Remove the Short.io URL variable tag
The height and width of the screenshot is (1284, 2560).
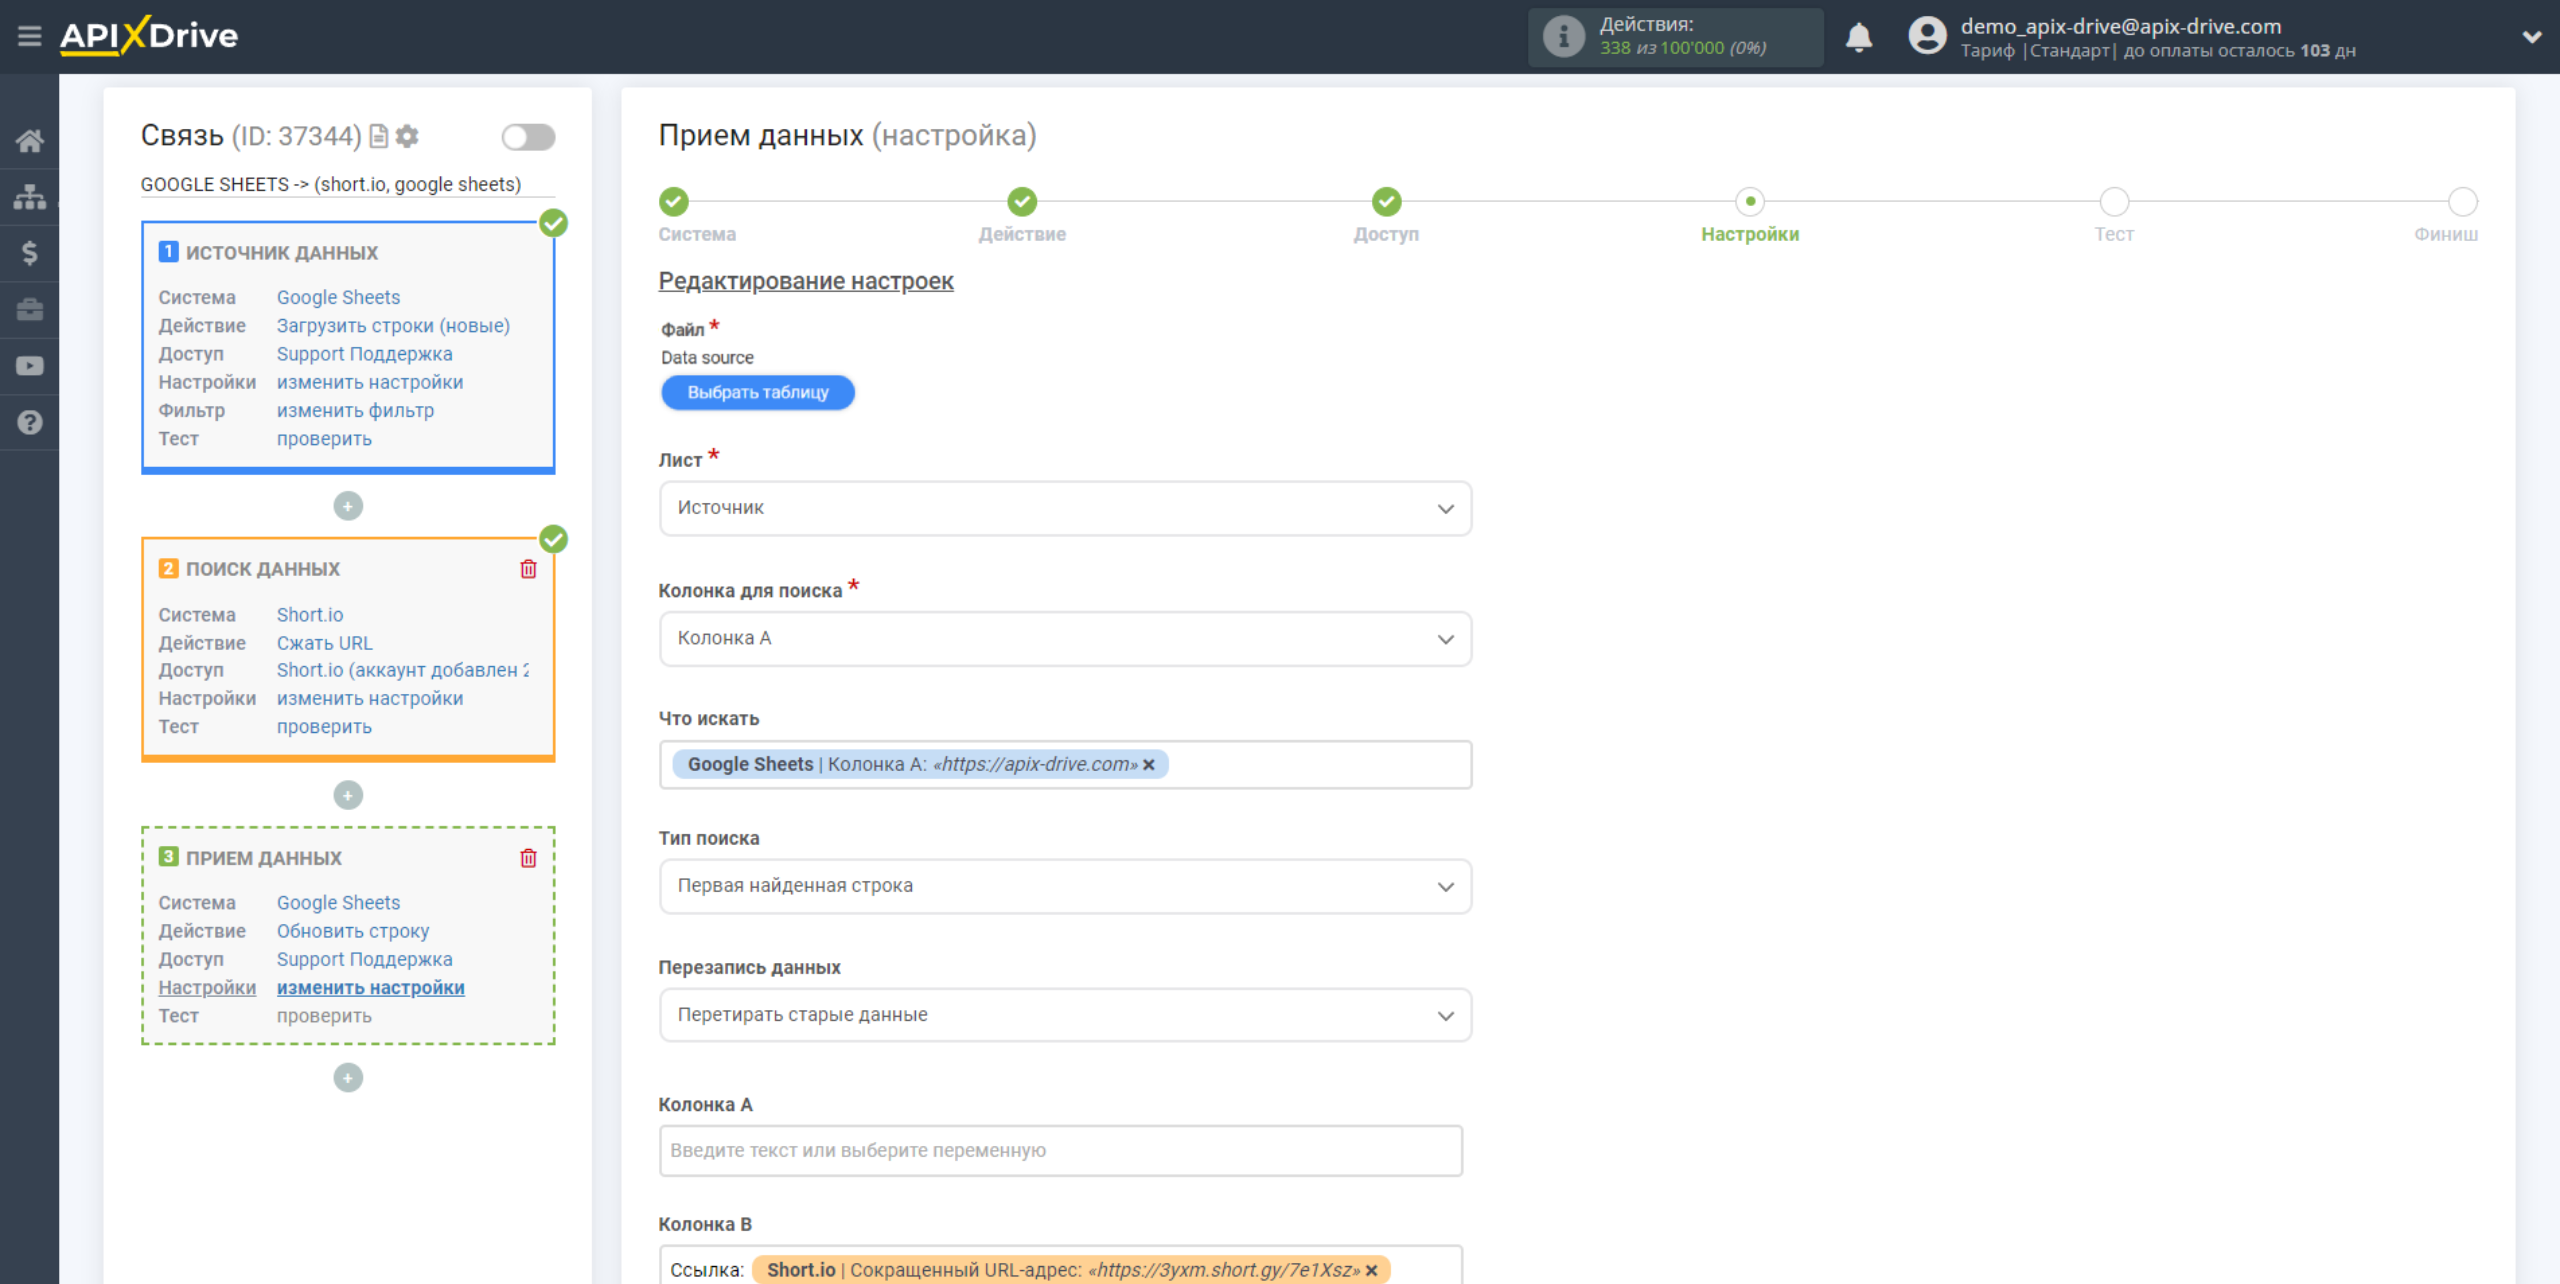[x=1372, y=1270]
